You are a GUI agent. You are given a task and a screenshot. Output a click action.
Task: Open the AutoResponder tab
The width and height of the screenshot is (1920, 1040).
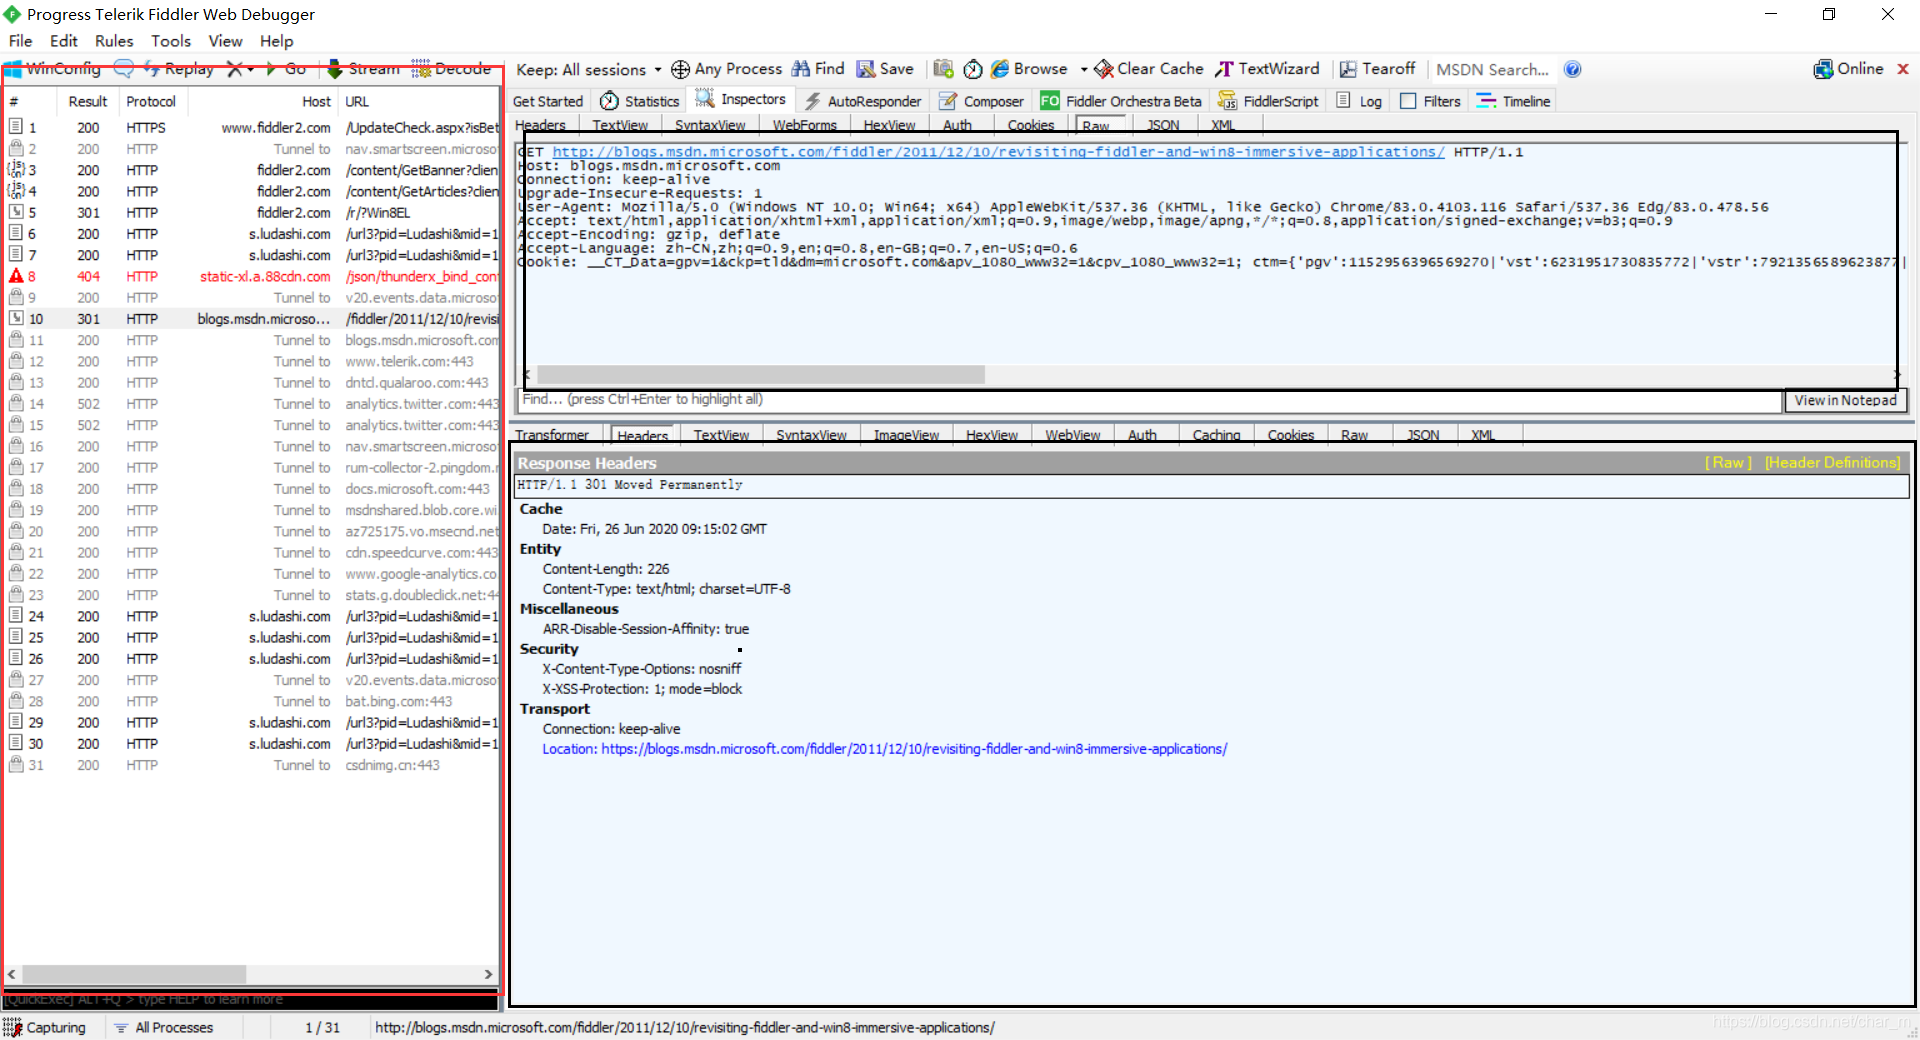point(863,101)
